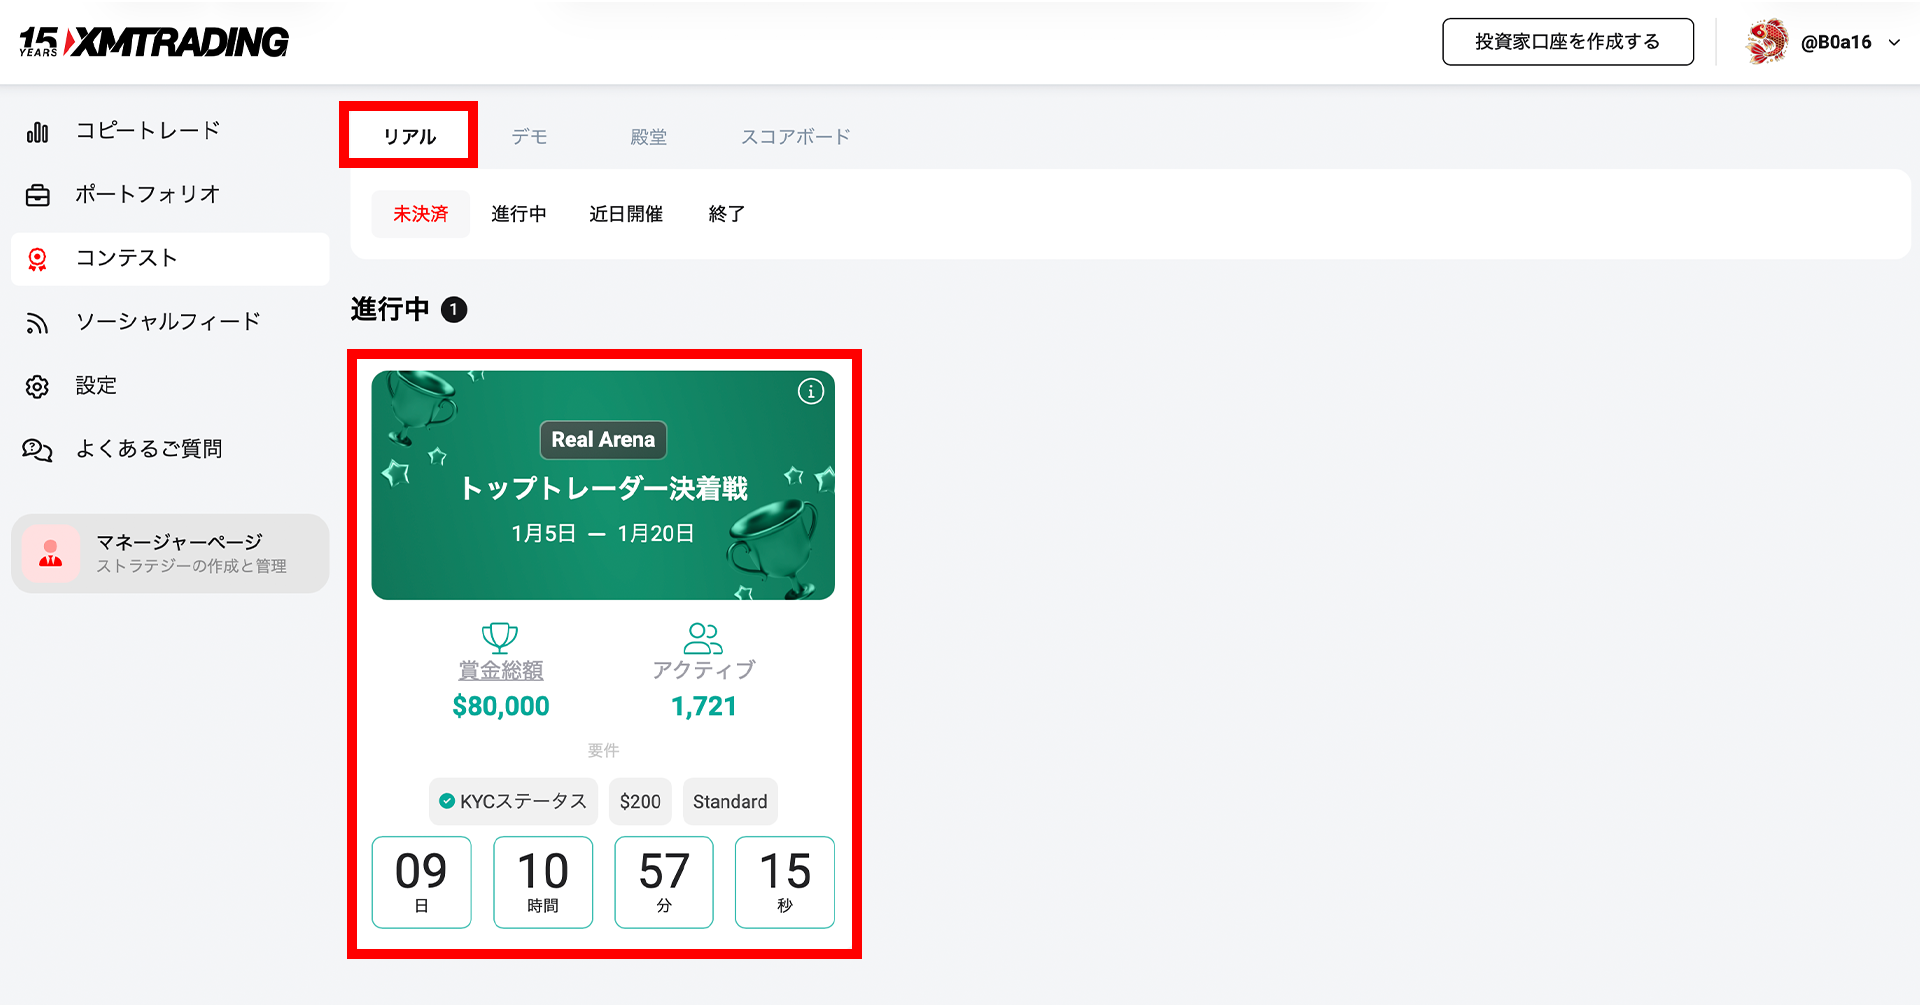Select the 近日開催 filter
1920x1005 pixels.
(x=625, y=214)
